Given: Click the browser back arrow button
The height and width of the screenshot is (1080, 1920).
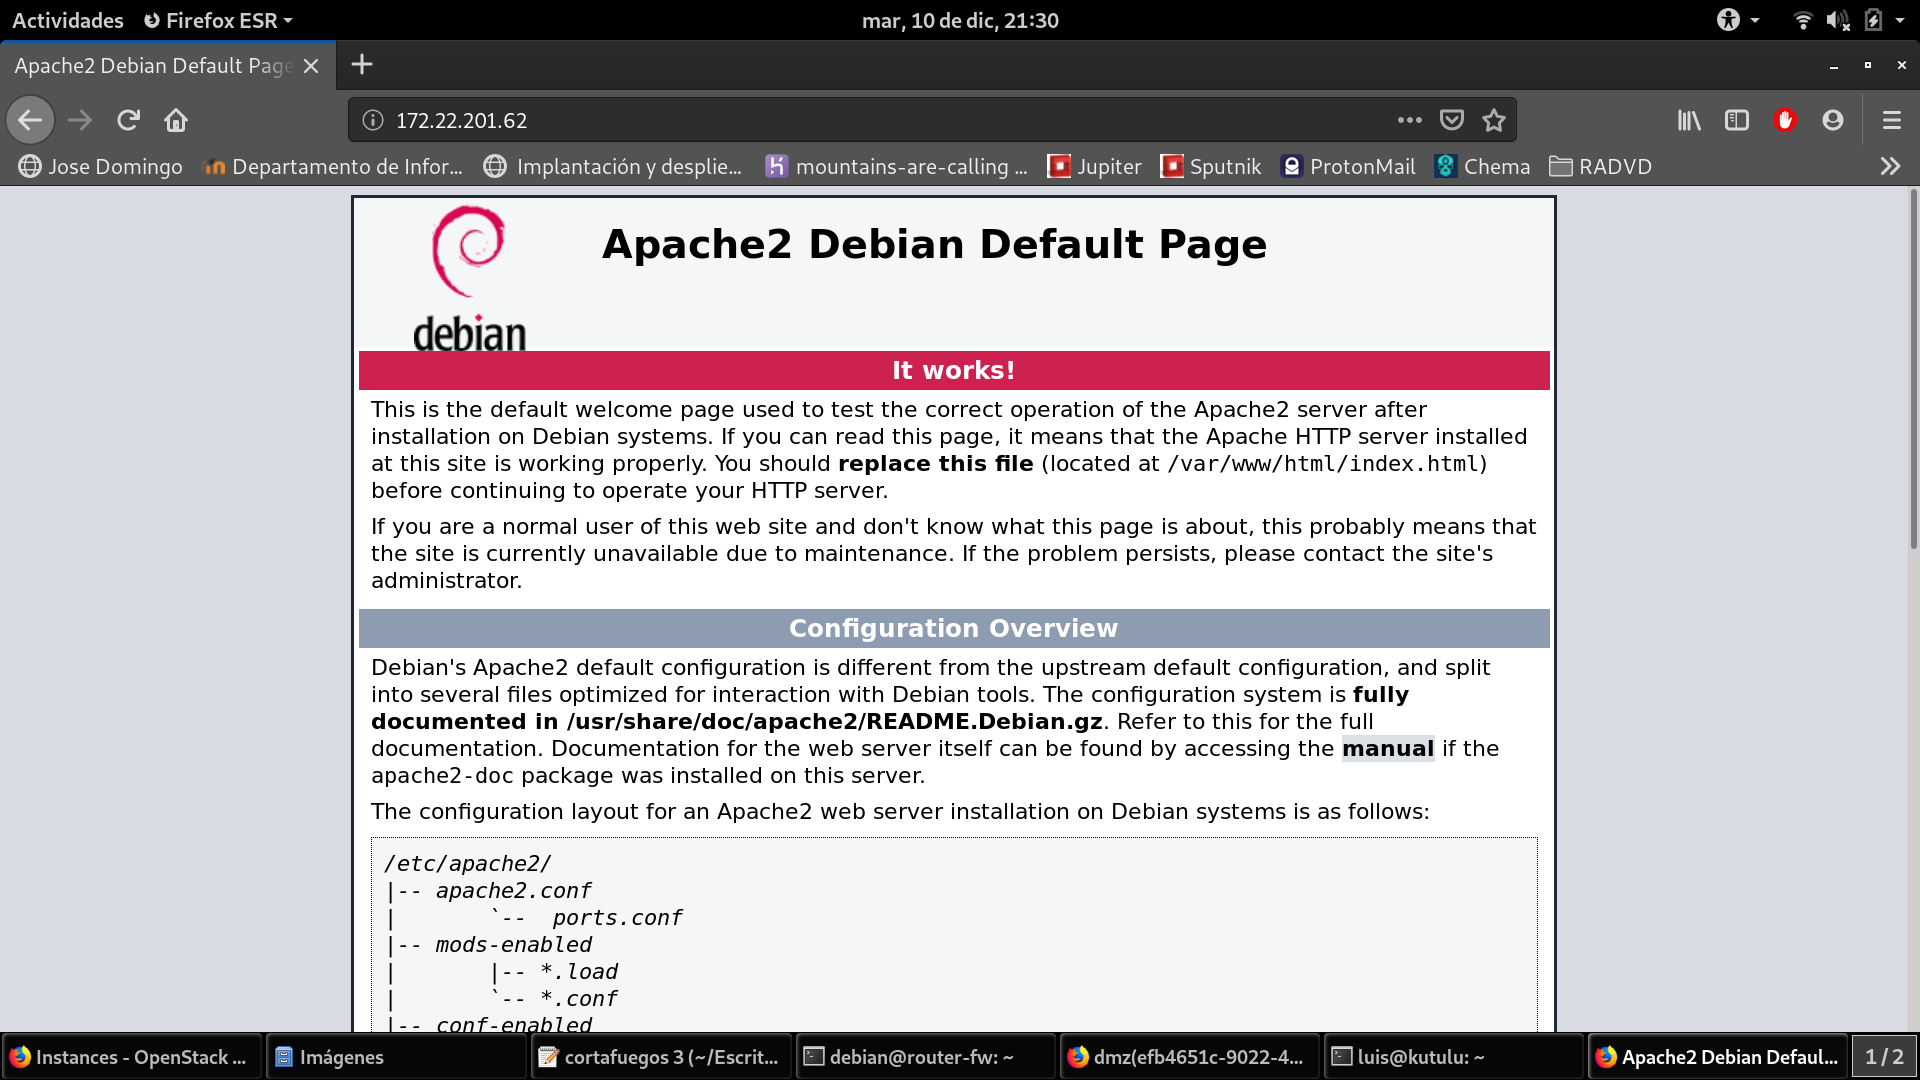Looking at the screenshot, I should click(x=30, y=120).
